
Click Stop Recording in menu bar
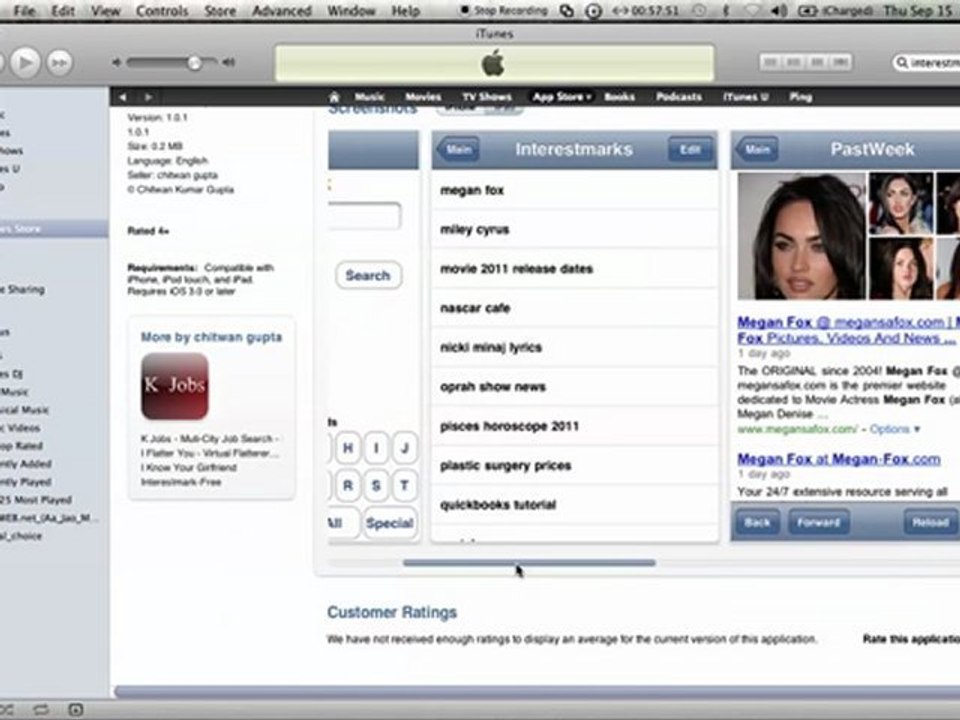pos(503,10)
